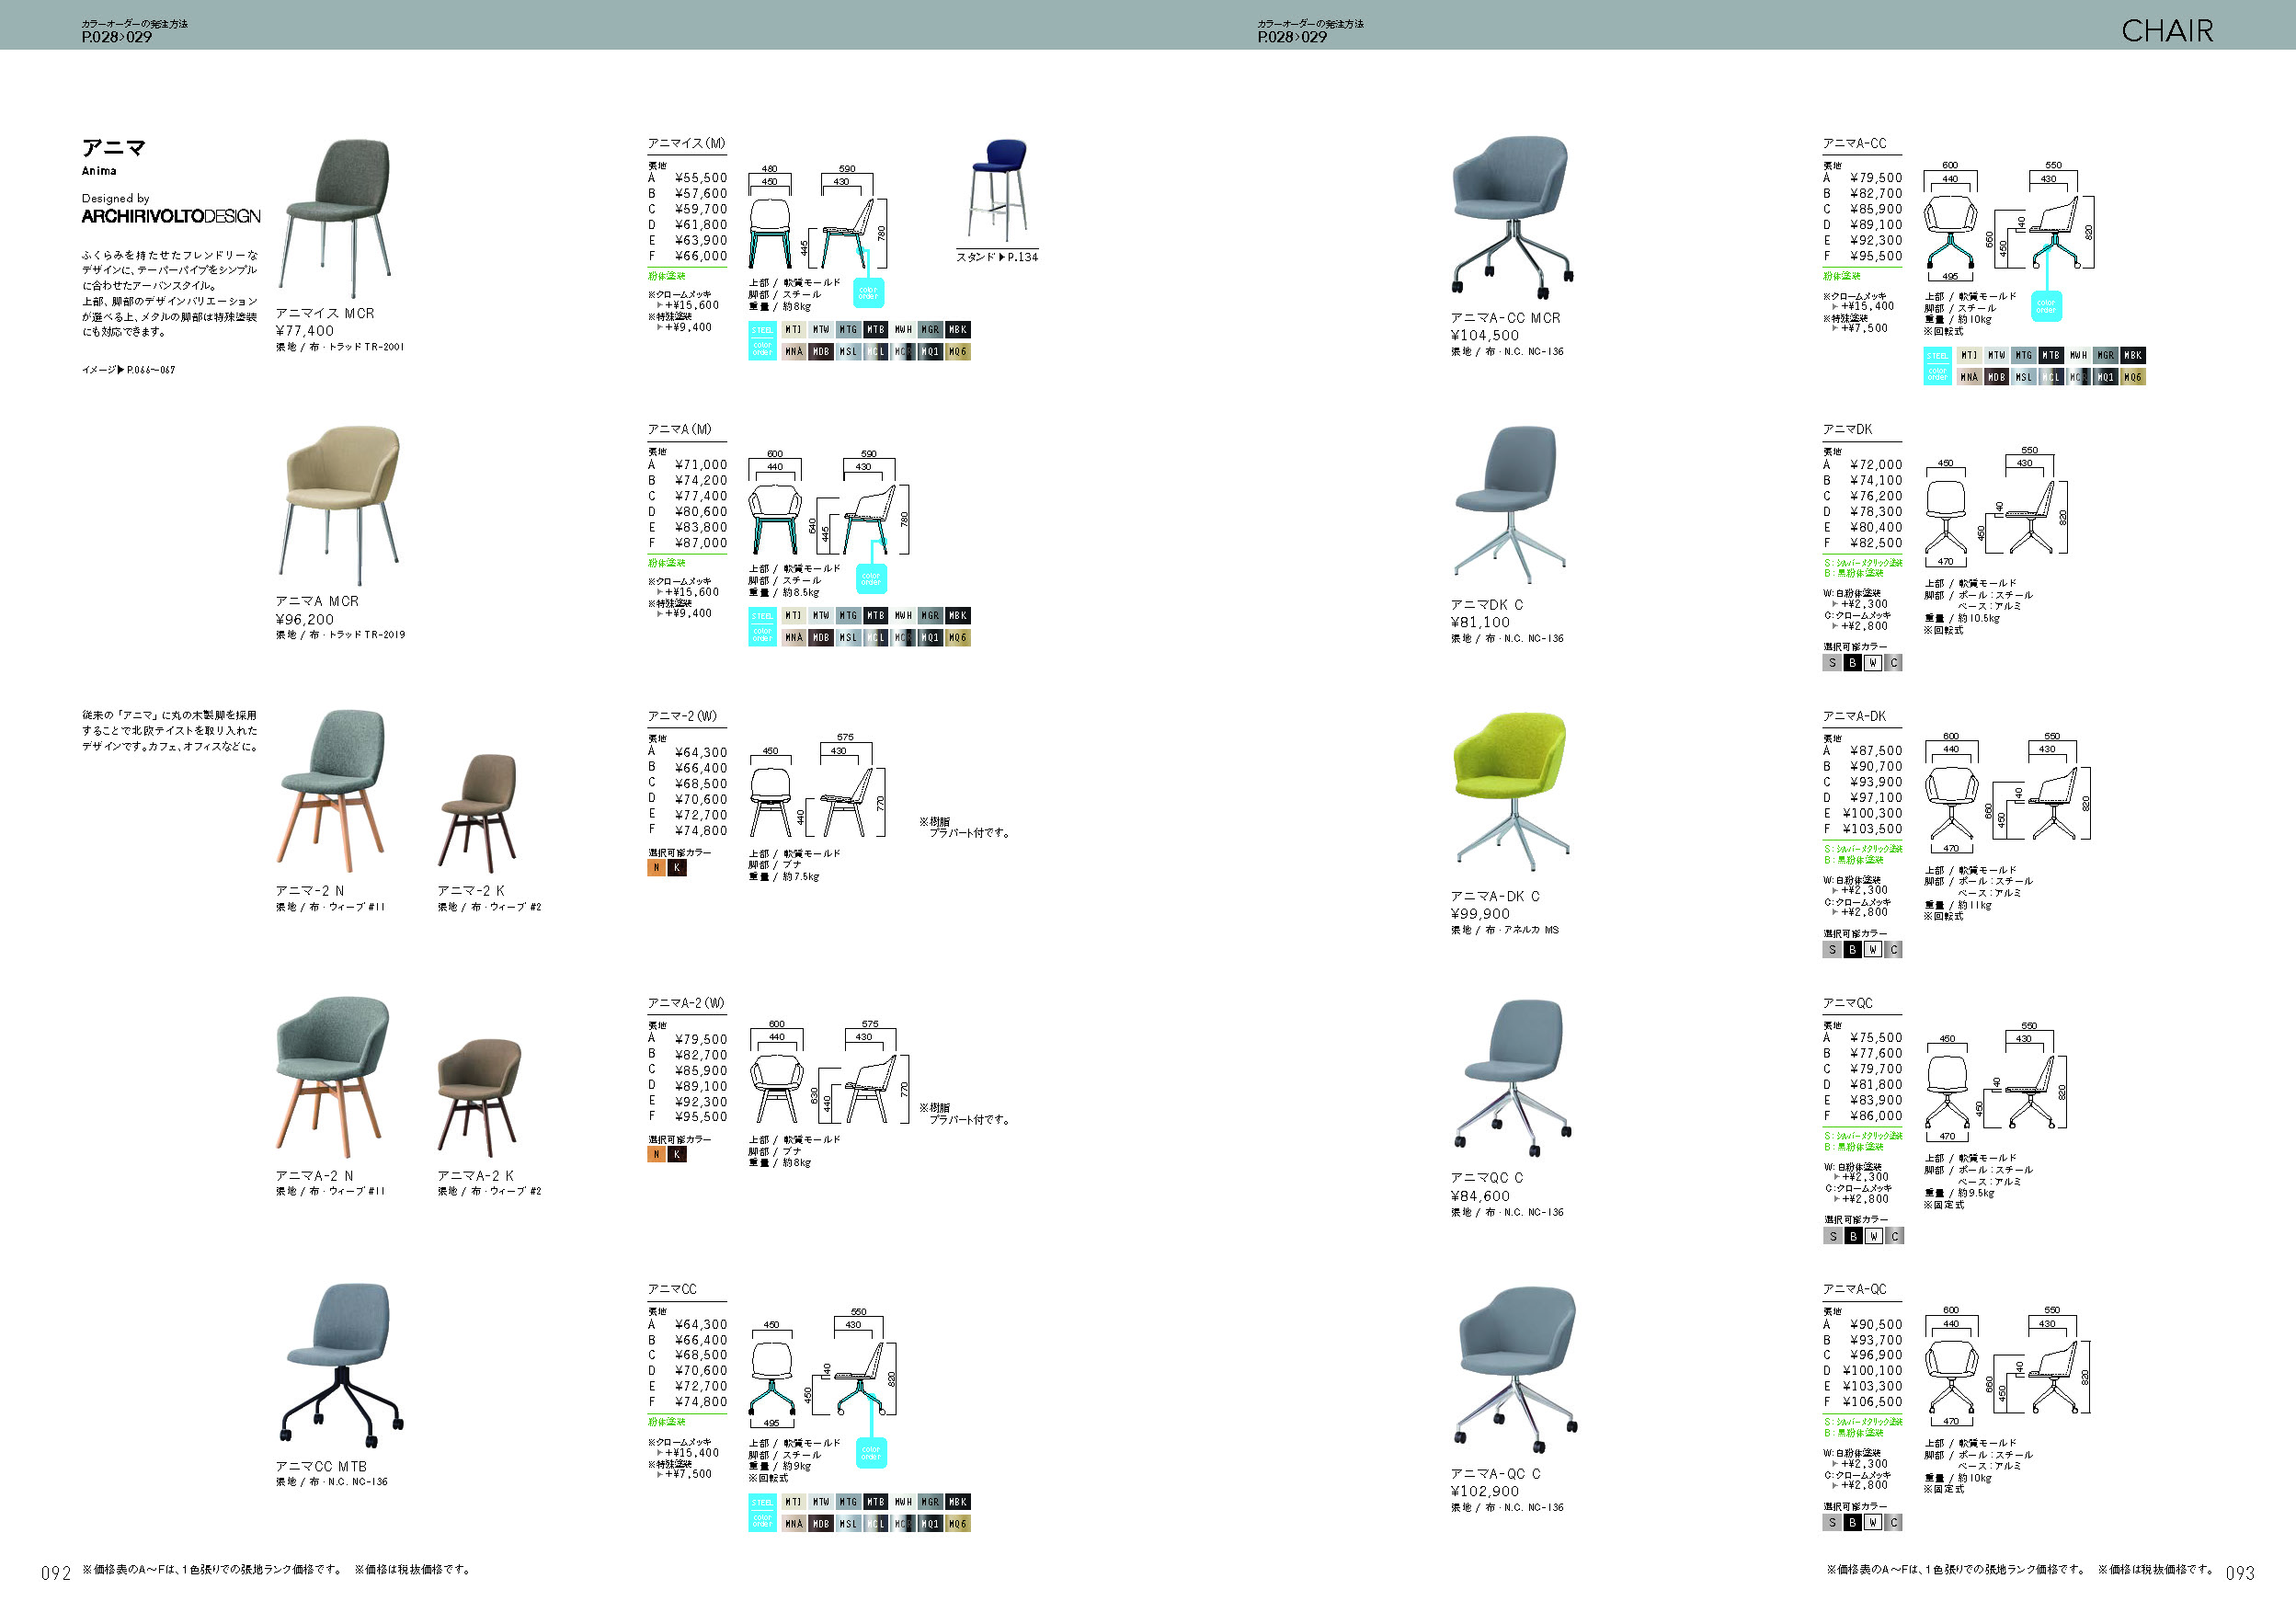Select W white swatch under アニマA-DK
Image resolution: width=2296 pixels, height=1624 pixels.
[x=1873, y=950]
